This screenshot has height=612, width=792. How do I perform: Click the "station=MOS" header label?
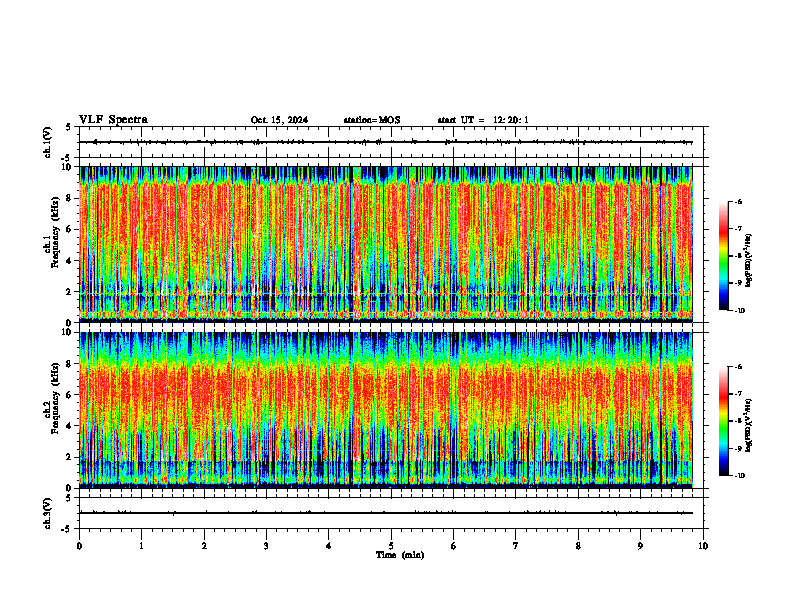pyautogui.click(x=372, y=120)
